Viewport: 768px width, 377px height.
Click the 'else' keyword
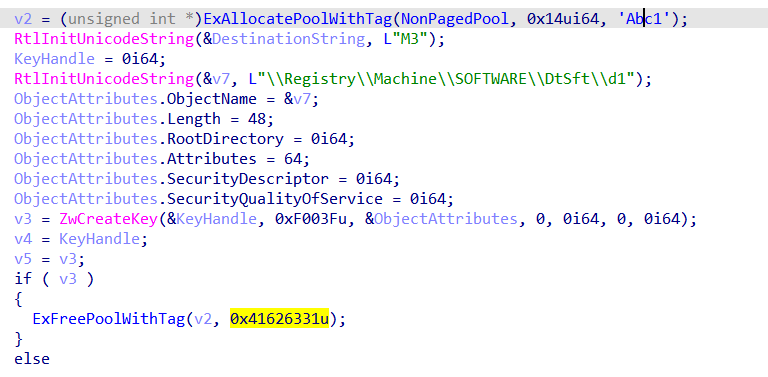pos(32,359)
